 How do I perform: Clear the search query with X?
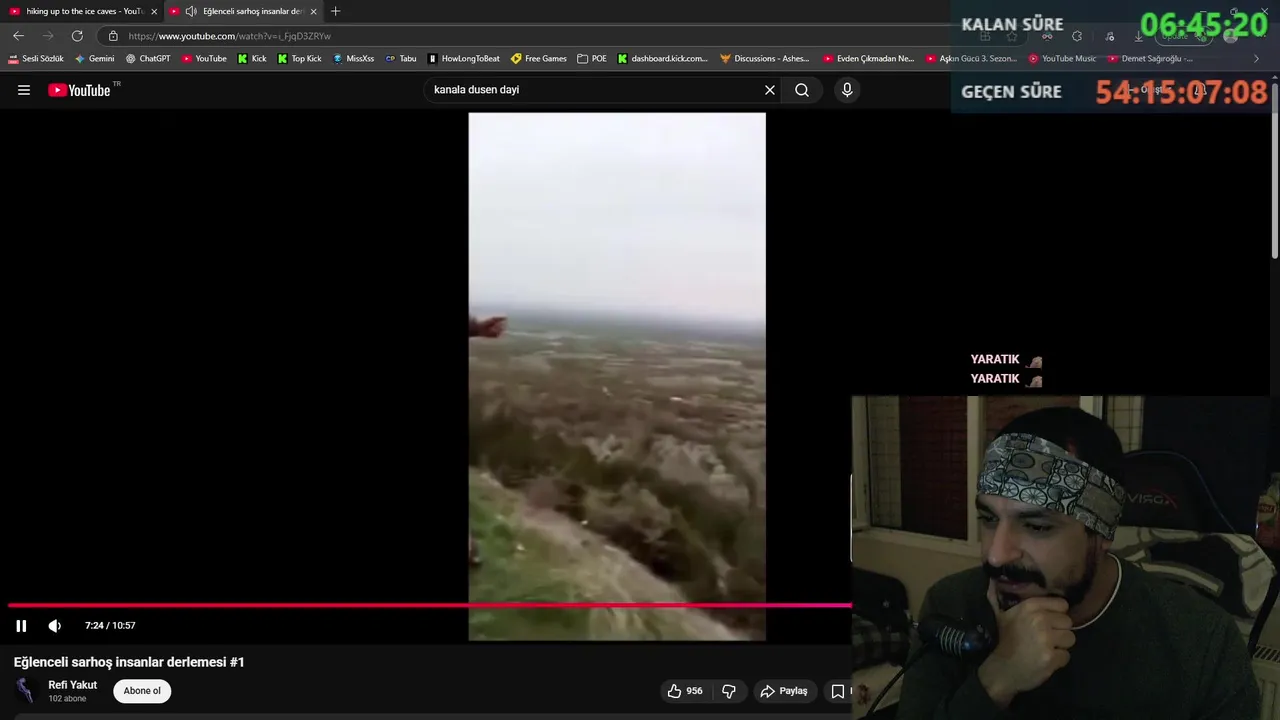[x=770, y=90]
